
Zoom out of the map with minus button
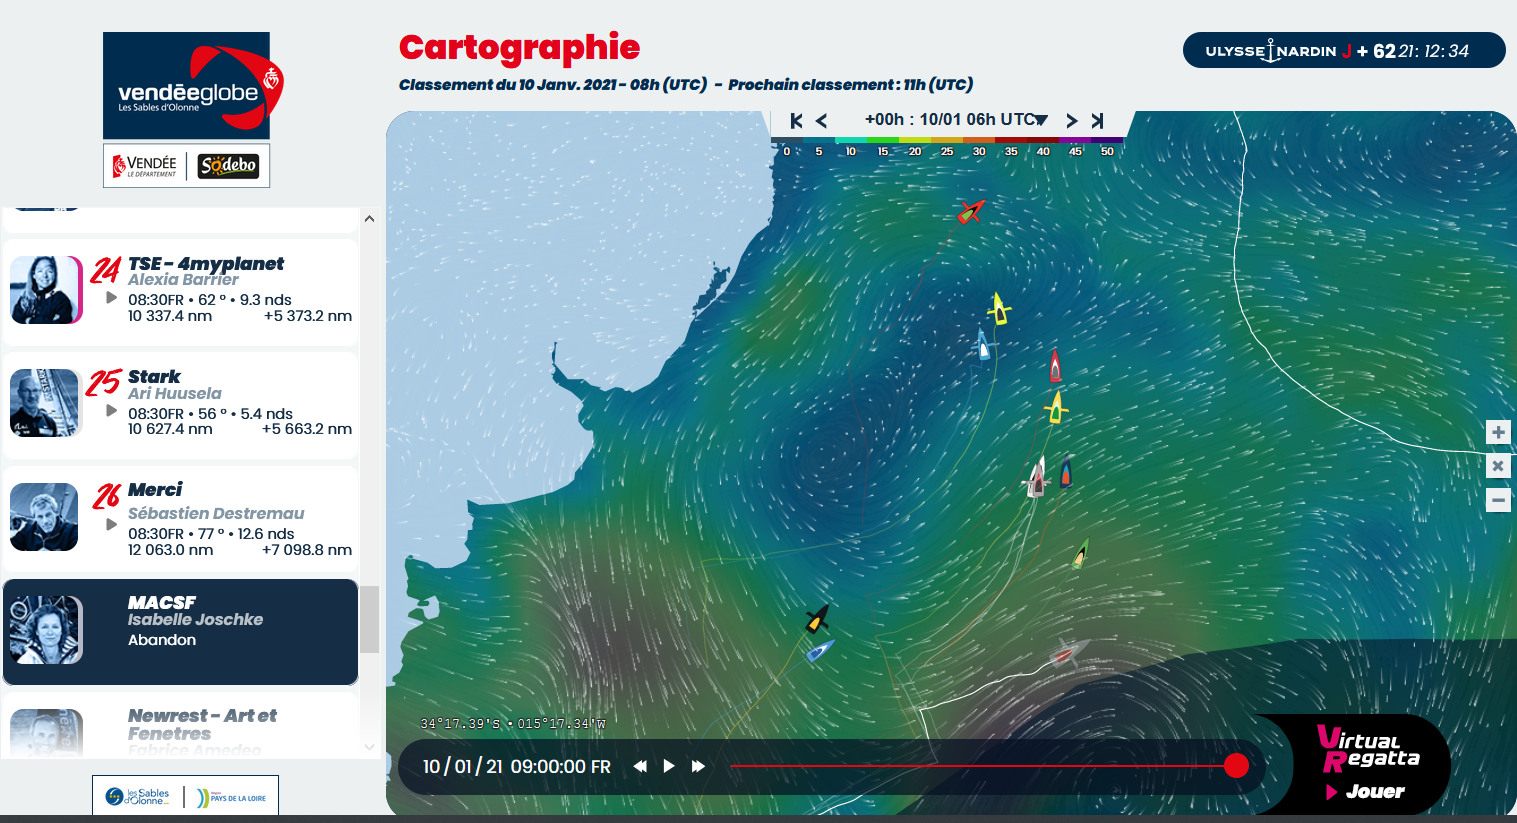[x=1498, y=499]
